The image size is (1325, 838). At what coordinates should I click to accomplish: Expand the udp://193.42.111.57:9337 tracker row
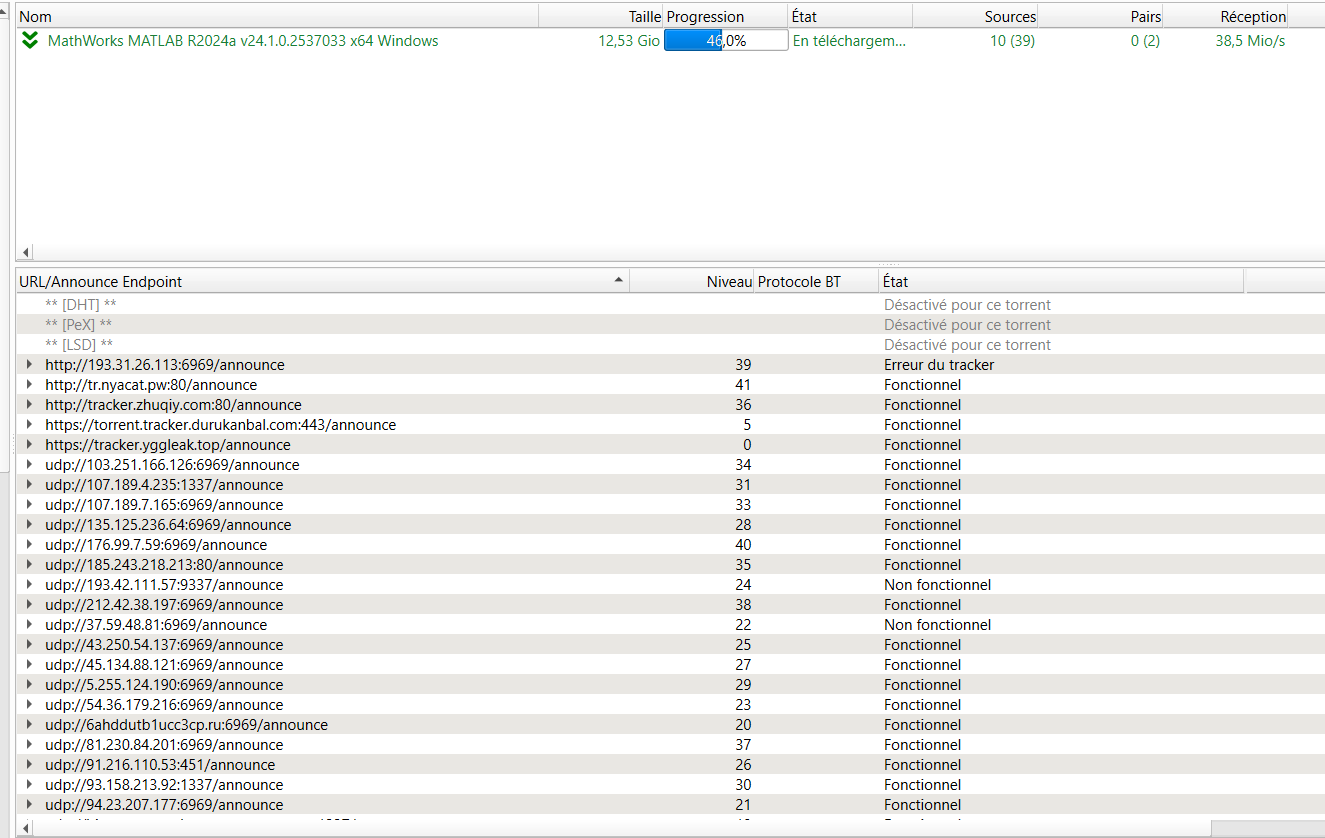click(x=29, y=585)
